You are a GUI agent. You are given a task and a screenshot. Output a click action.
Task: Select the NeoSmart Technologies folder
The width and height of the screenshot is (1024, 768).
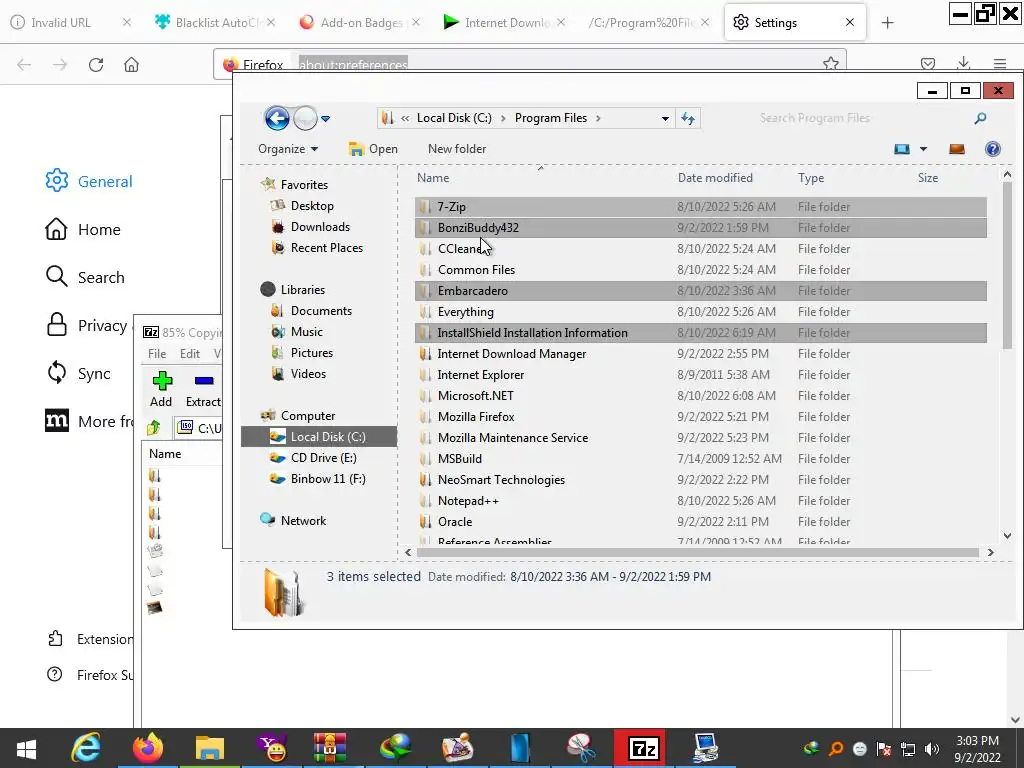700,480
